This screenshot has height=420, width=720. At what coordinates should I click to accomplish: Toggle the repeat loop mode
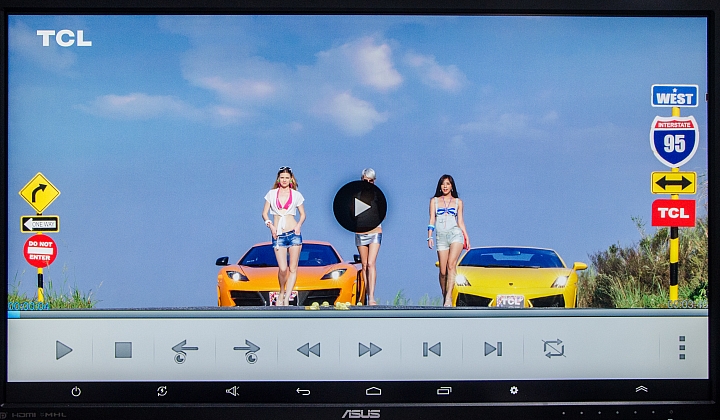(x=554, y=348)
